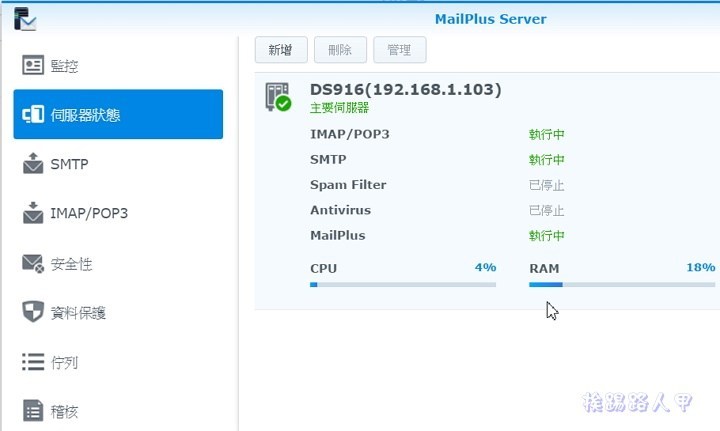720x431 pixels.
Task: Click the 稽核 document icon in sidebar
Action: pos(33,410)
